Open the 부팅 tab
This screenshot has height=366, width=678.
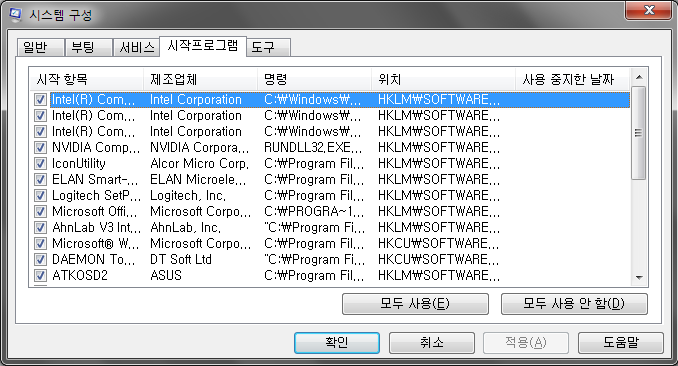88,47
